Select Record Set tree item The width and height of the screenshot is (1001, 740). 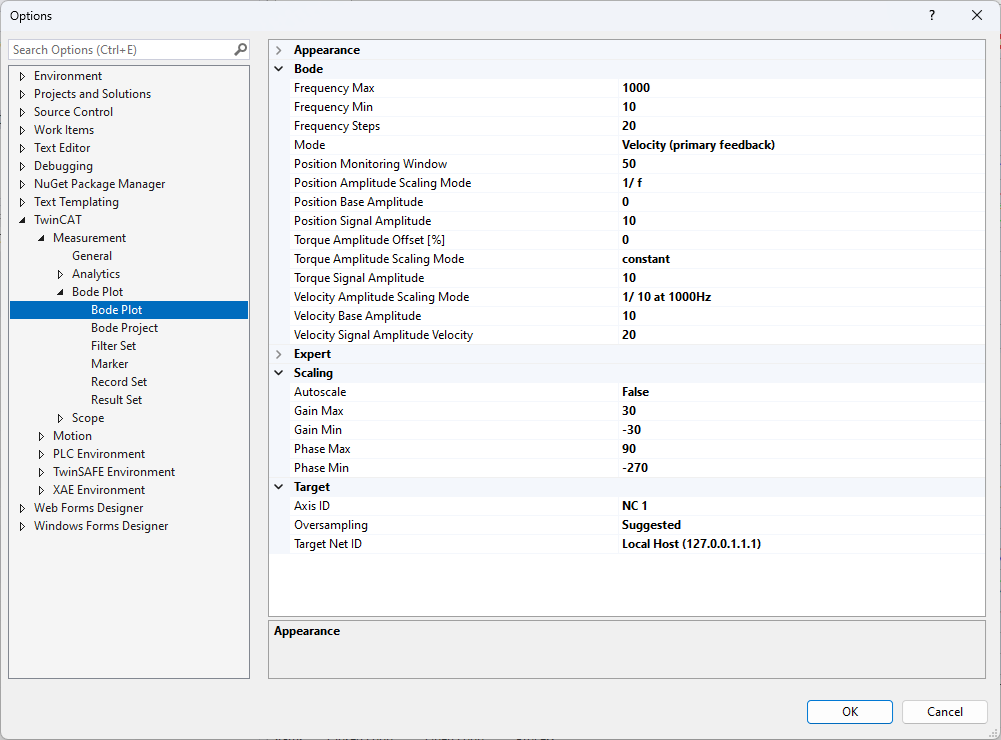tap(119, 381)
